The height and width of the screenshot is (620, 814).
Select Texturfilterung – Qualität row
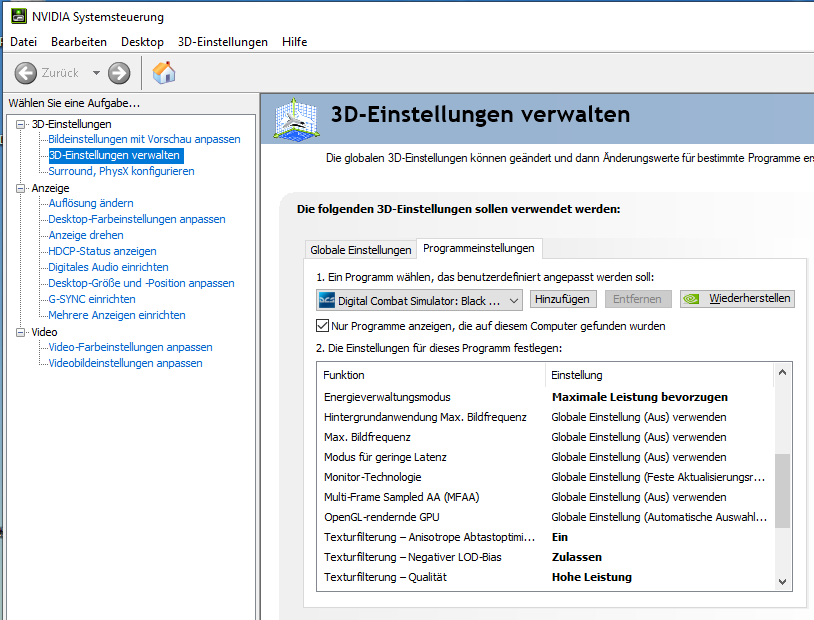coord(545,577)
